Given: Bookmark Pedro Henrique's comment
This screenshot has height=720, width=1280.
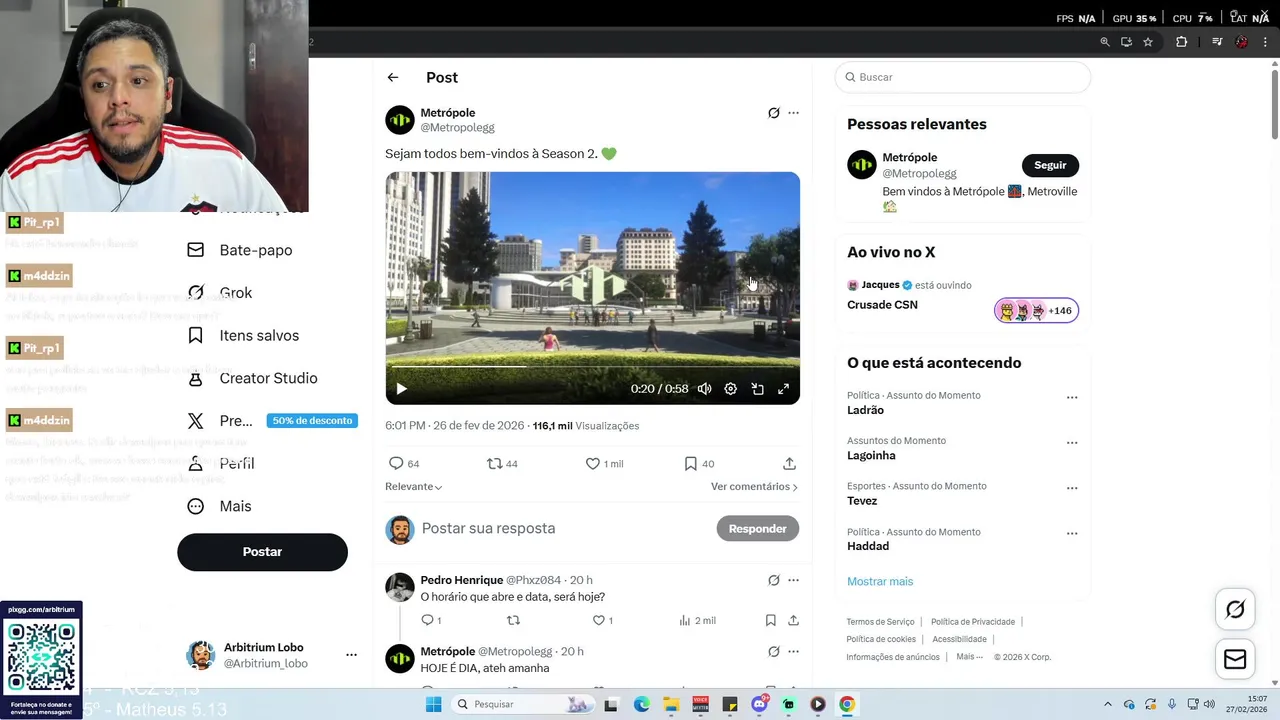Looking at the screenshot, I should [x=771, y=621].
